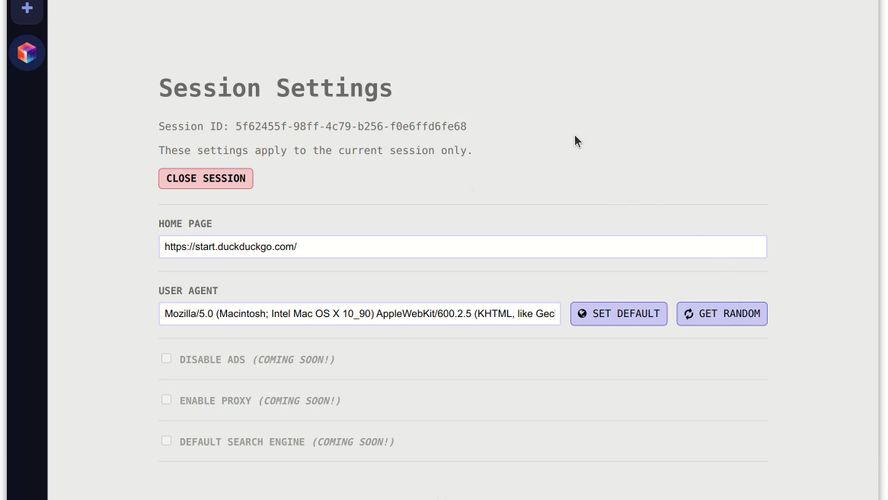Check the Default Search Engine checkbox
Screen dimensions: 888x500
166,441
